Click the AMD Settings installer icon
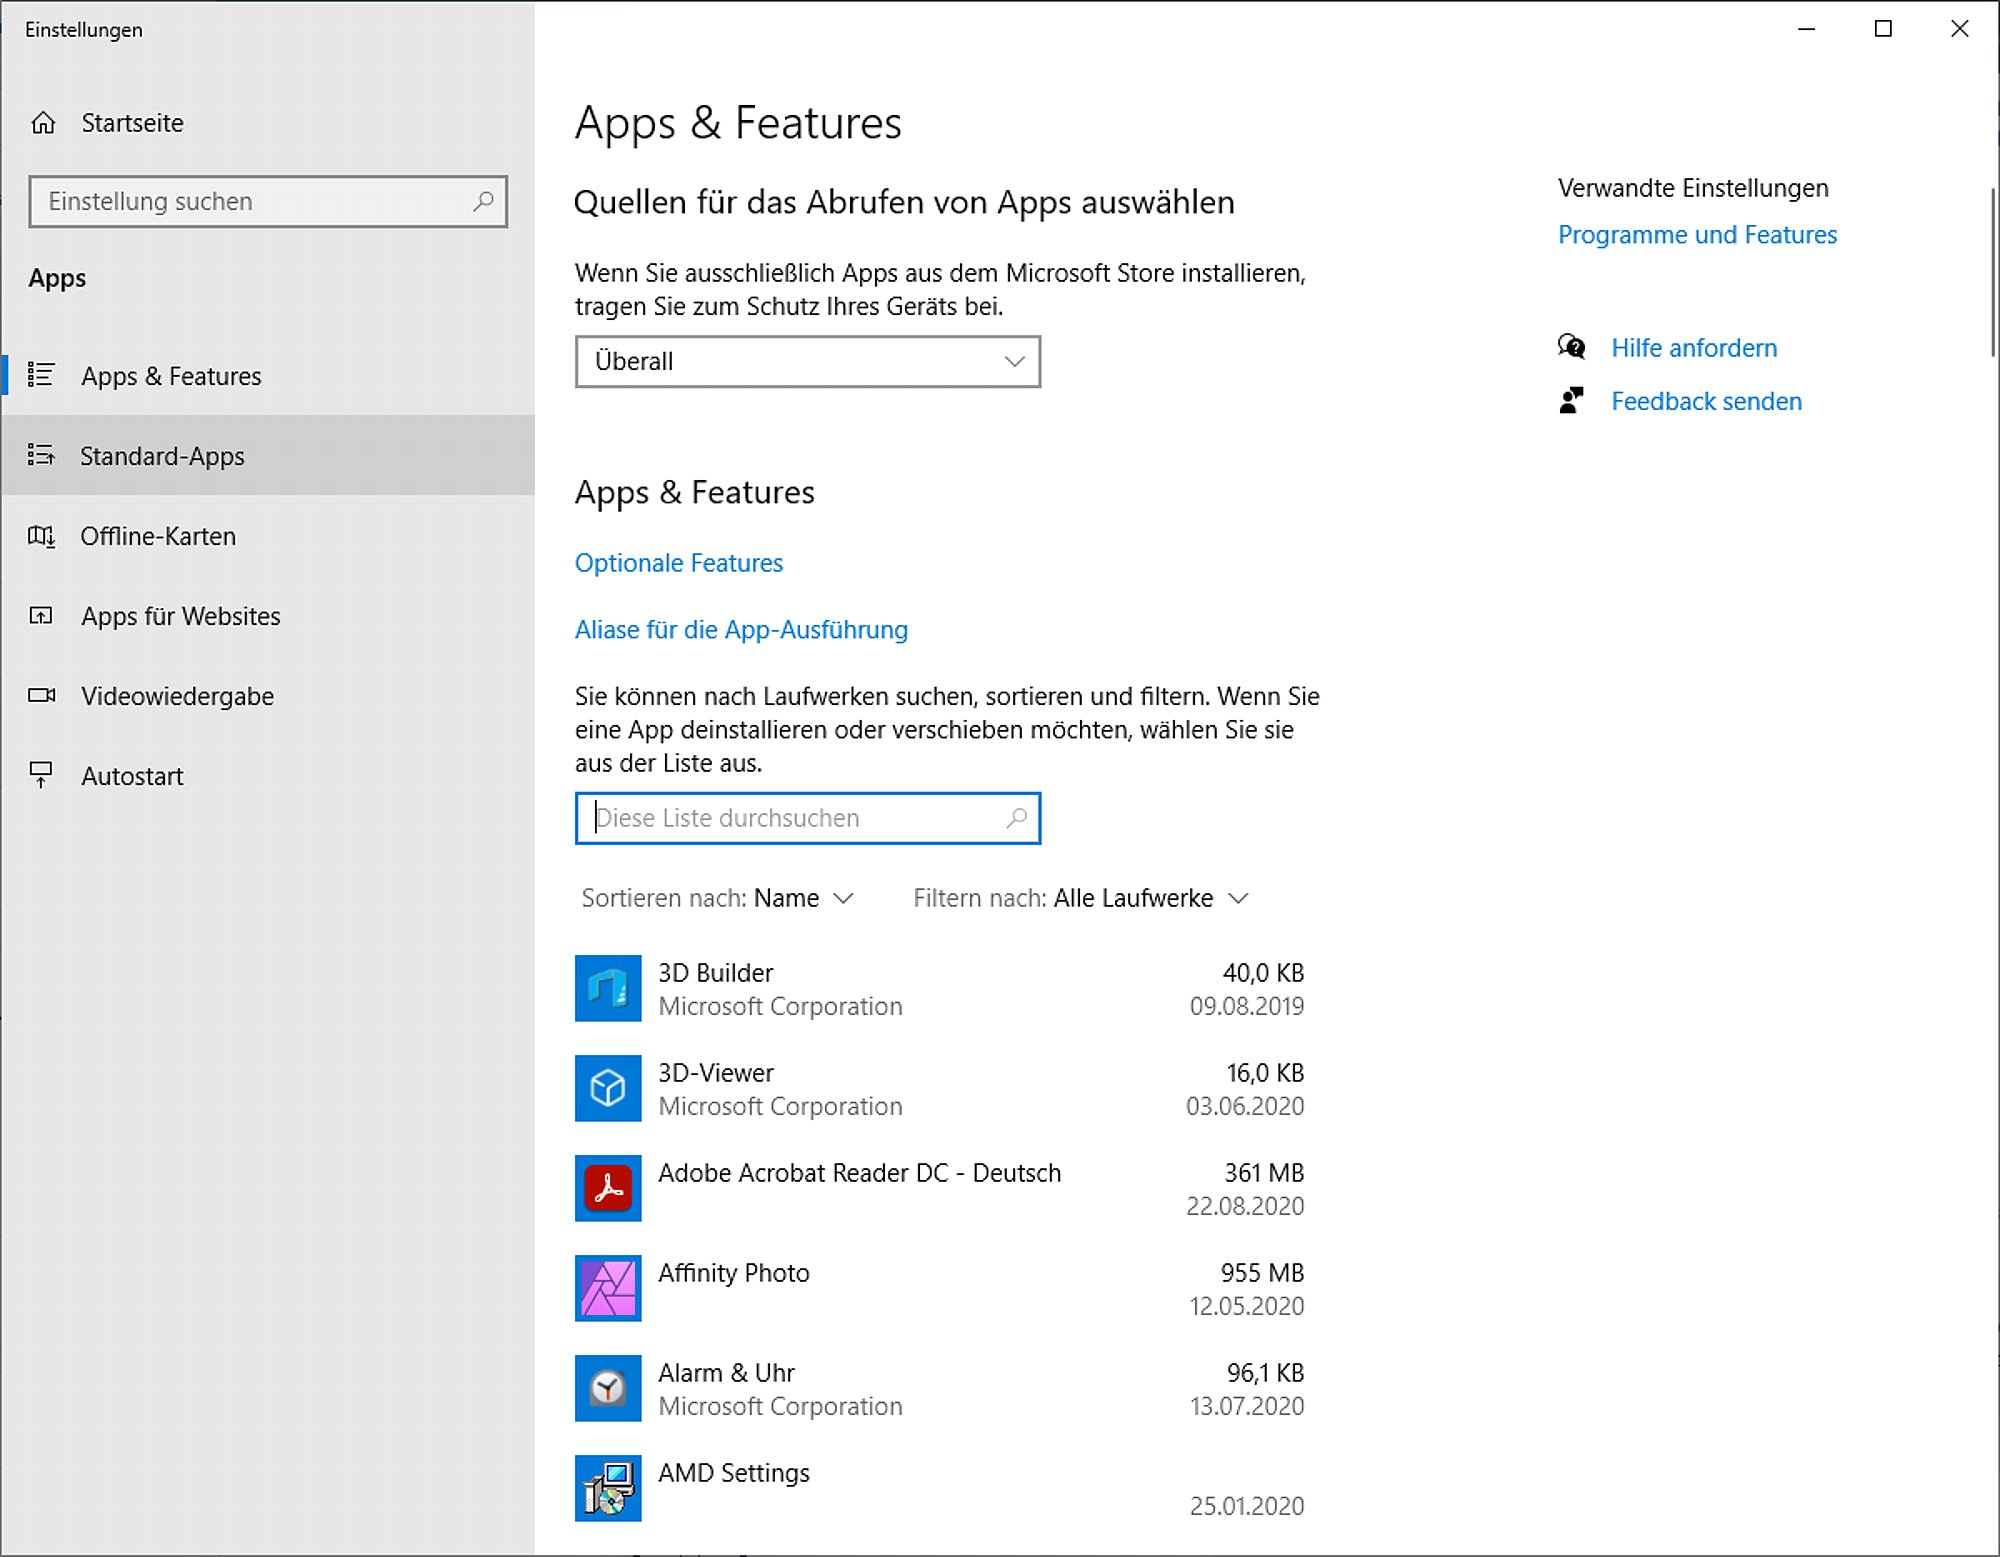 [608, 1488]
